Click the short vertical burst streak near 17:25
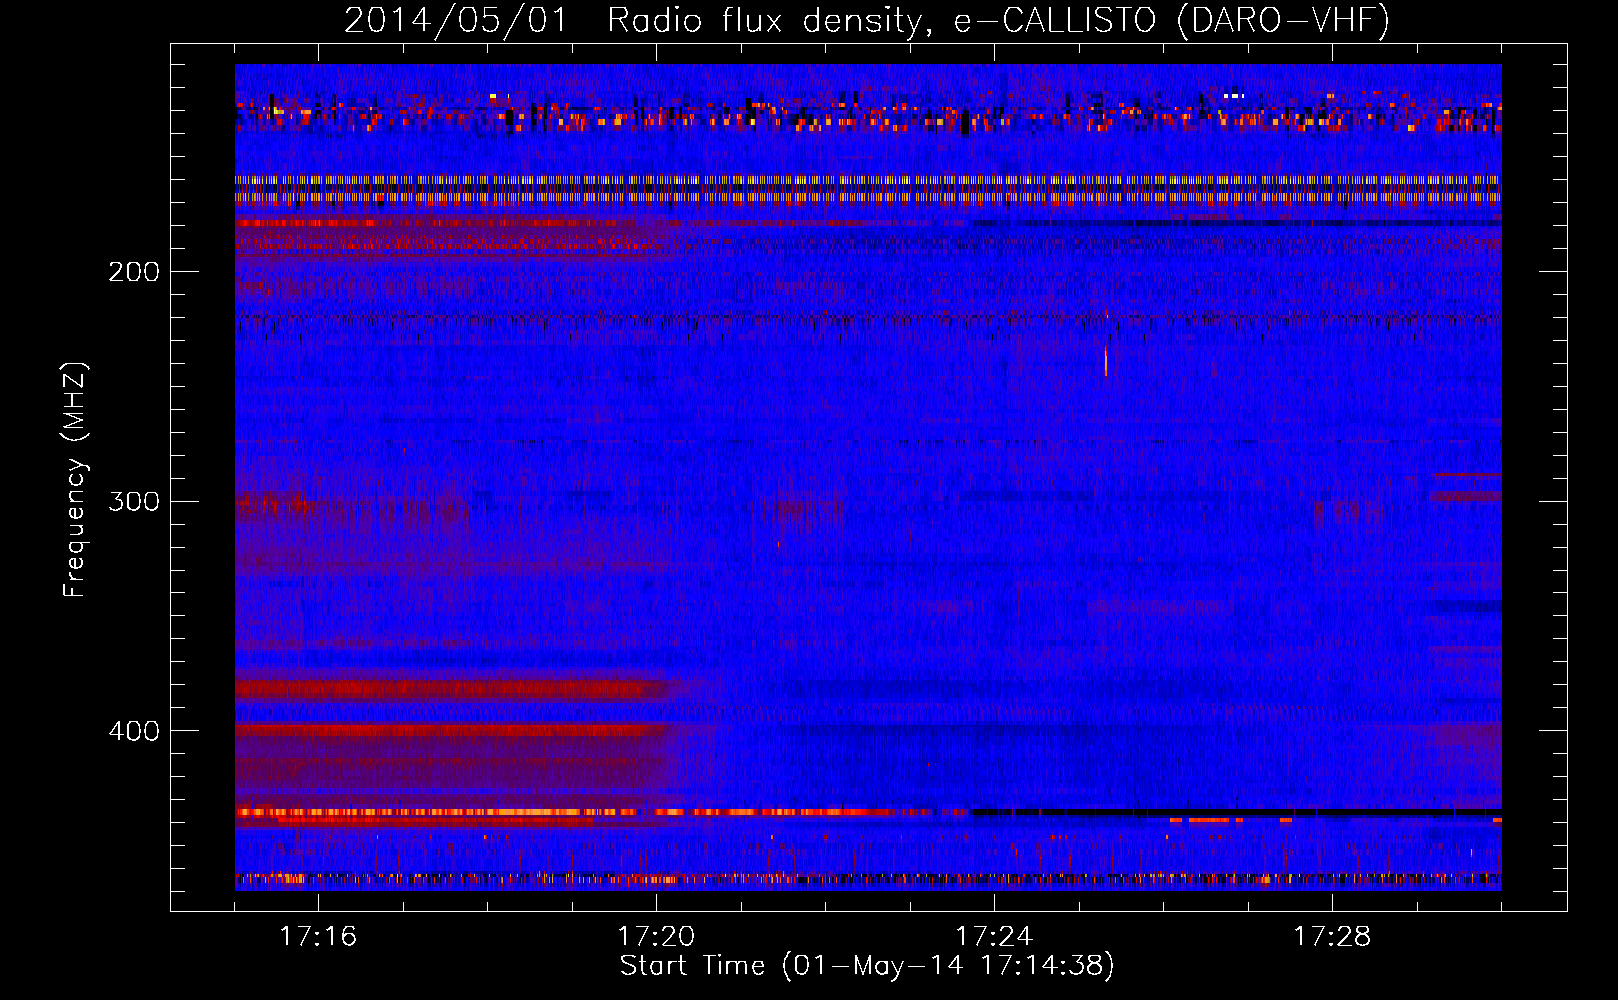 pos(1106,360)
